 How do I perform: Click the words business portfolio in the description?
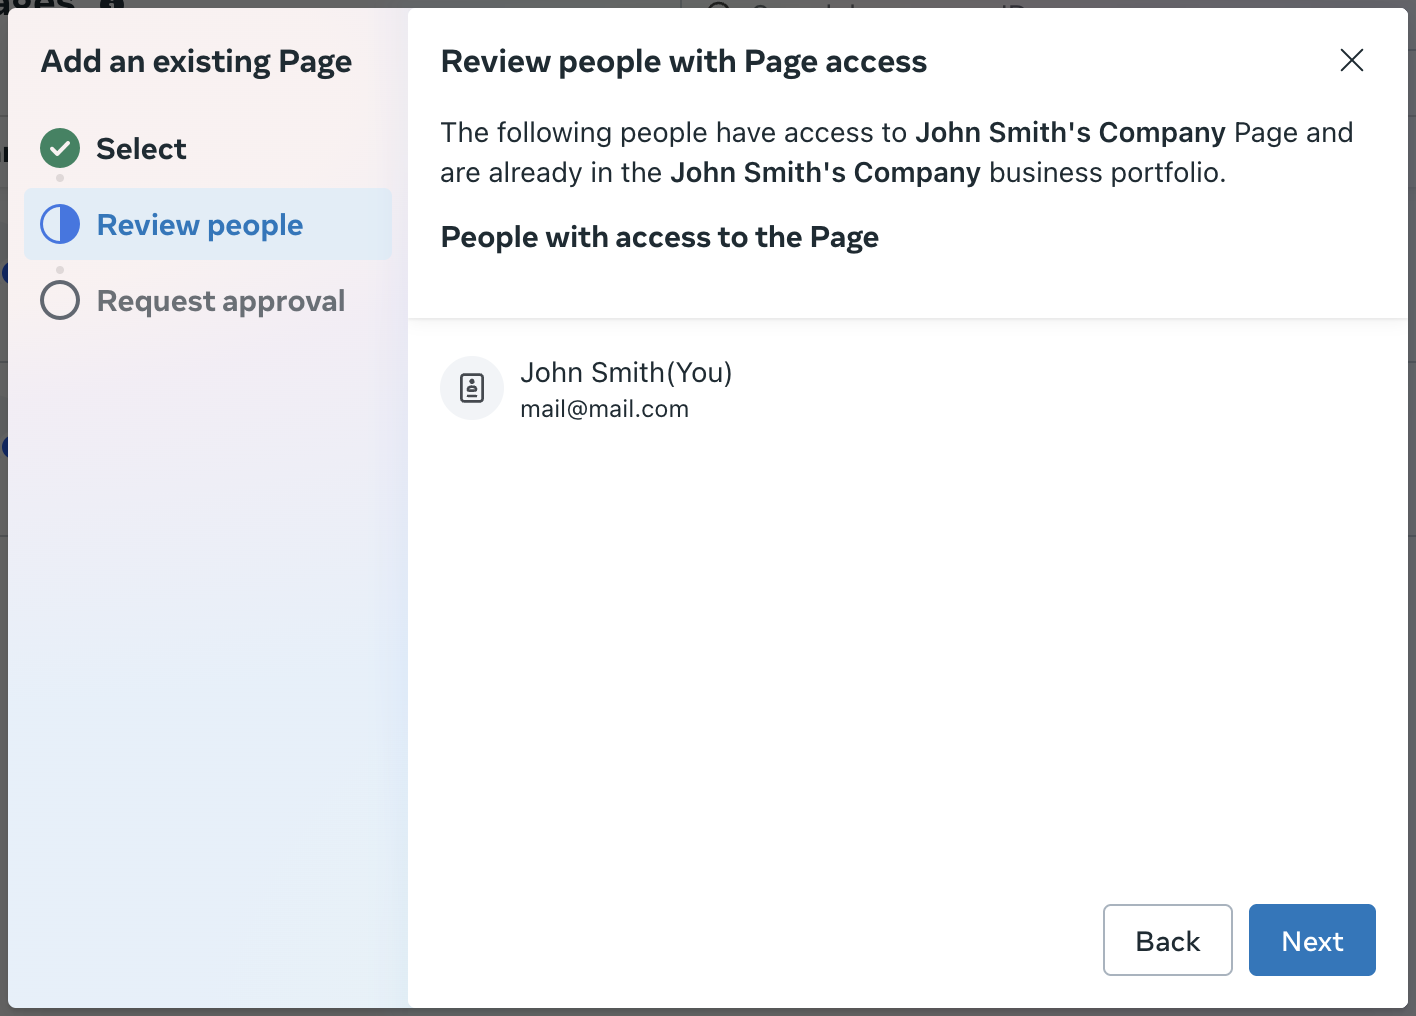tap(1106, 173)
